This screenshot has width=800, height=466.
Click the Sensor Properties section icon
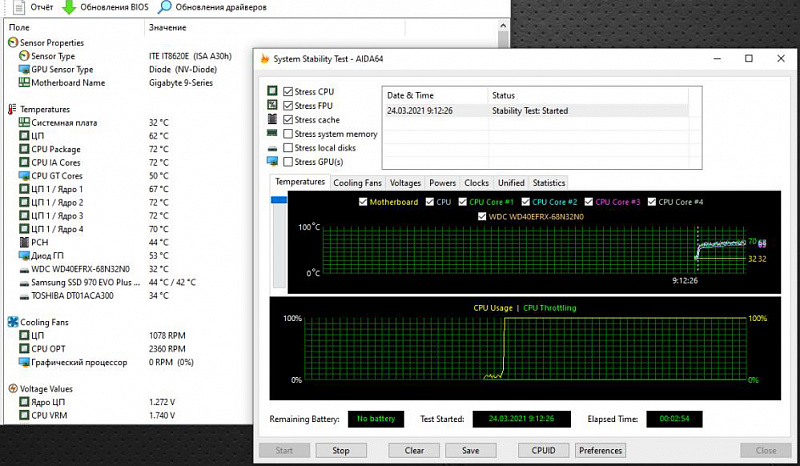click(x=12, y=43)
